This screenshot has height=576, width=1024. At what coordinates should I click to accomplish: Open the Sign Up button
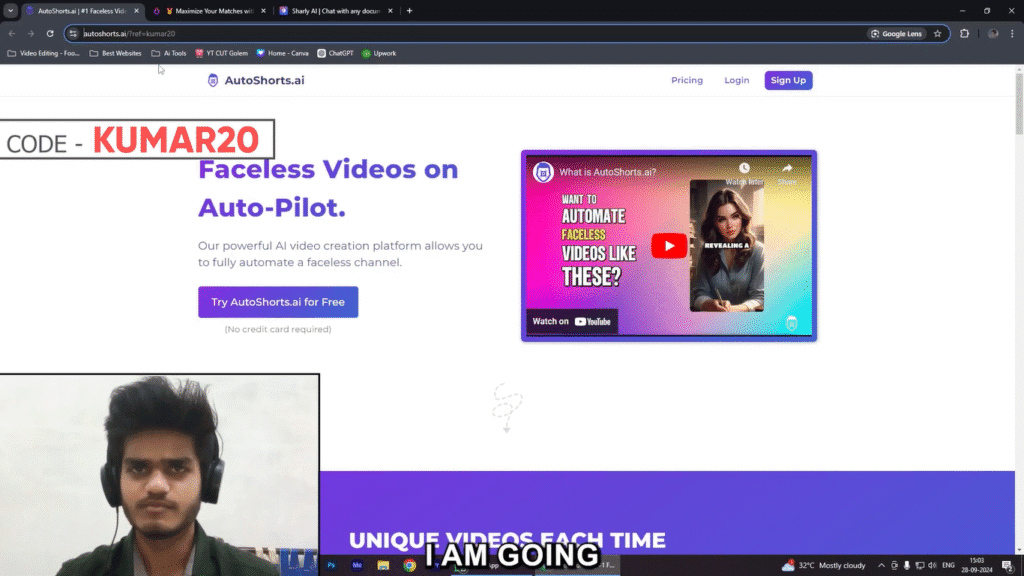click(x=788, y=80)
